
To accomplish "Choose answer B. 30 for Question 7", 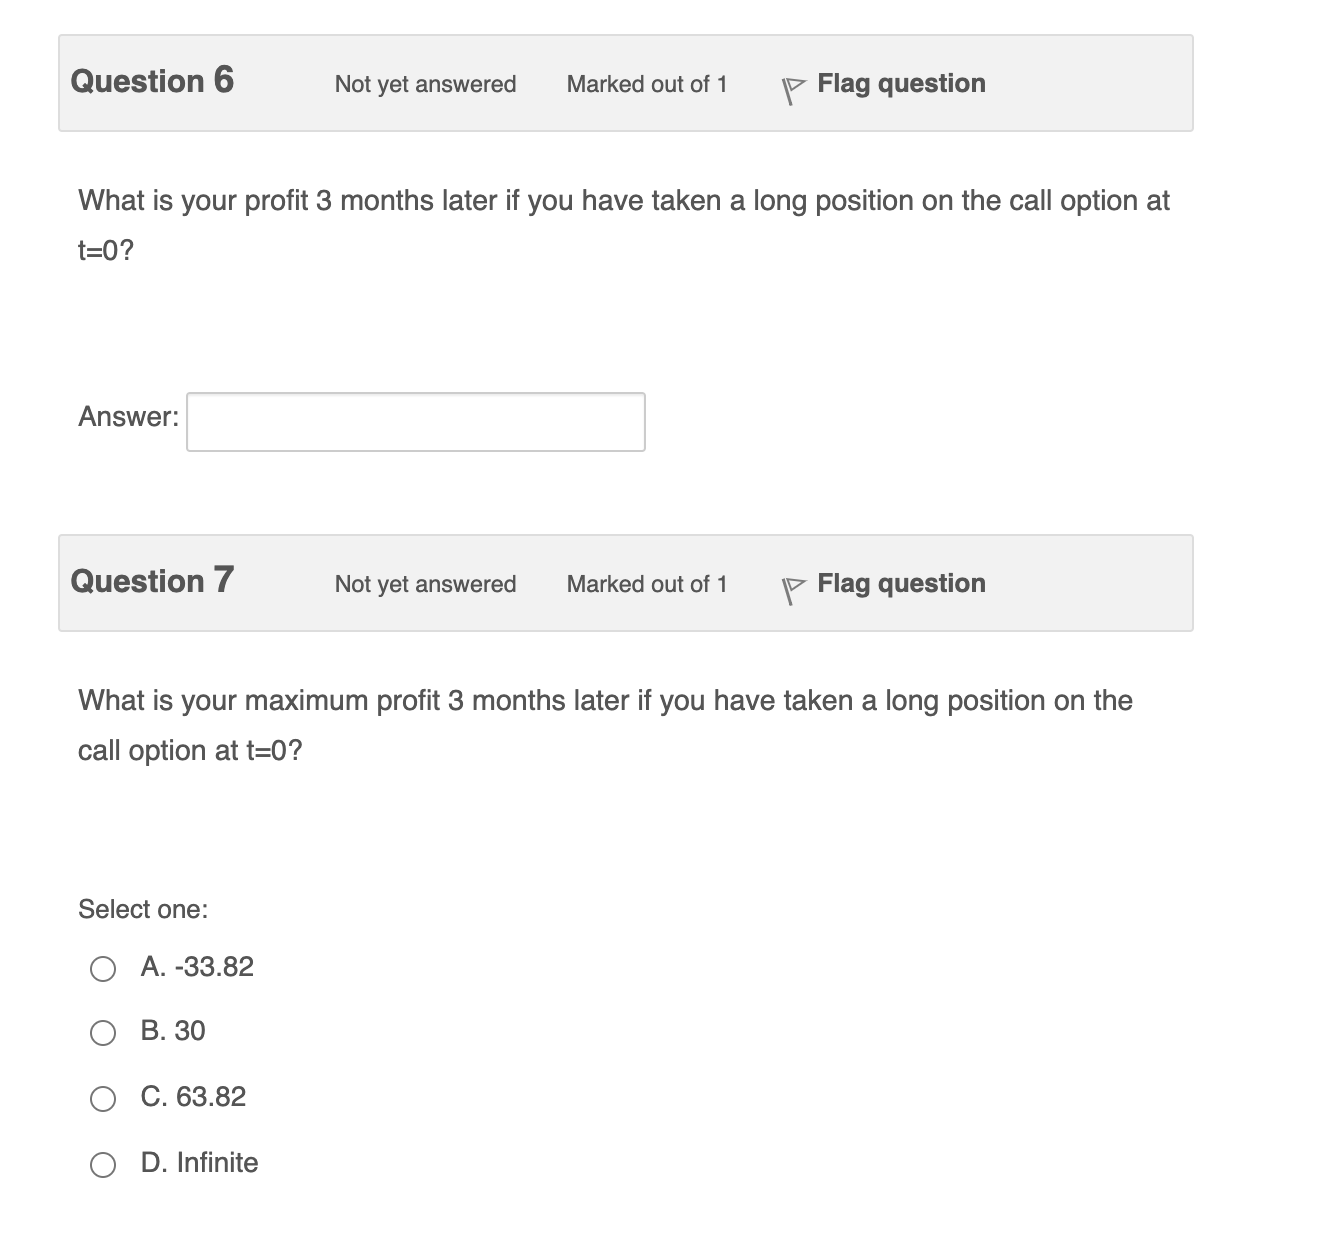I will (103, 1032).
